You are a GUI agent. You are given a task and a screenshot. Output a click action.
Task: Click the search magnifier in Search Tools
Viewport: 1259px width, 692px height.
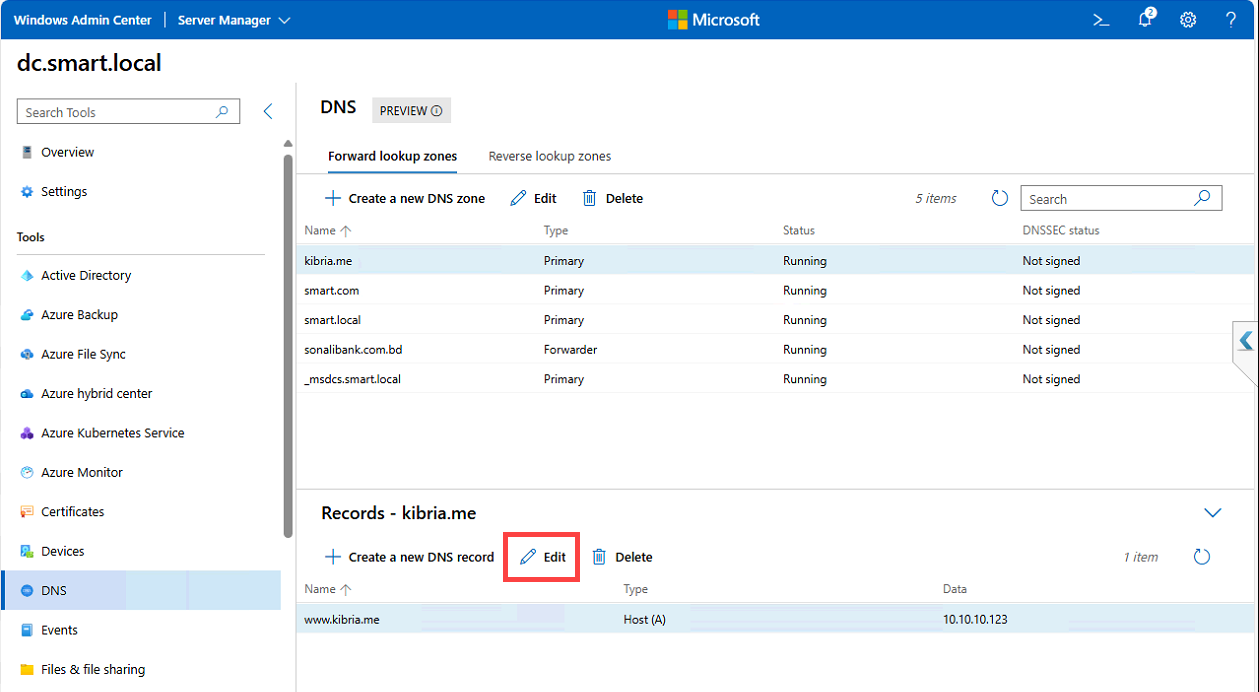[x=223, y=112]
